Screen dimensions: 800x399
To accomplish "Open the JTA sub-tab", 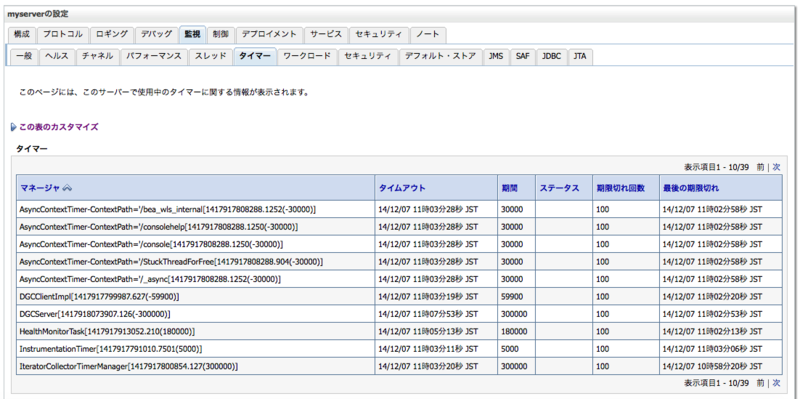I will (x=580, y=56).
